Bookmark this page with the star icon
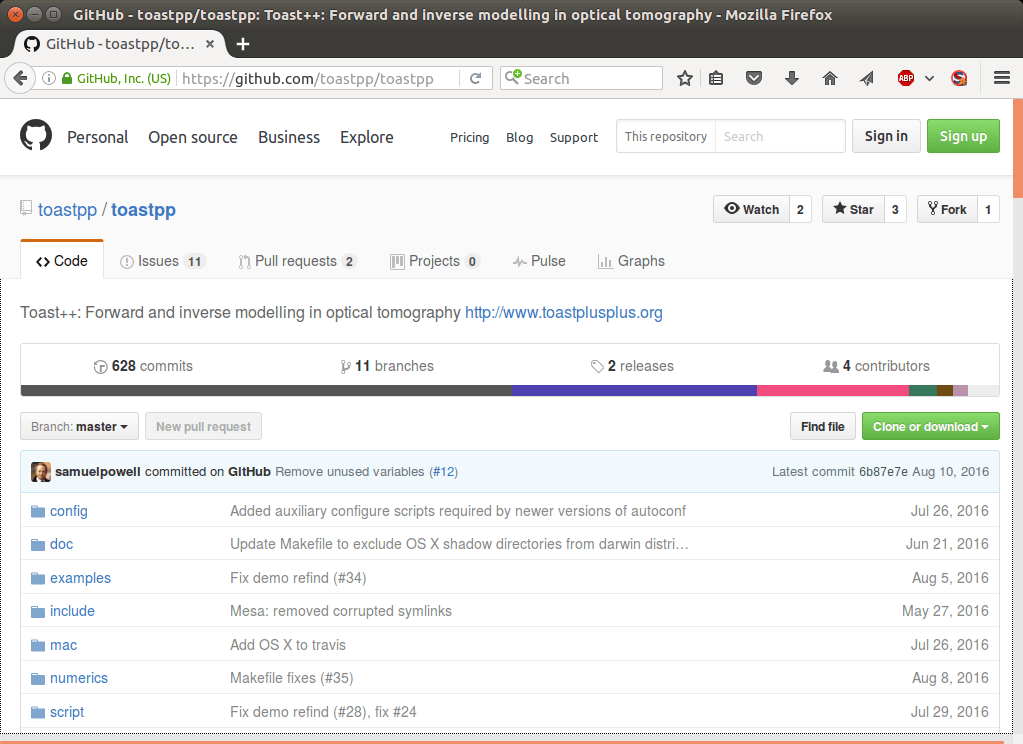This screenshot has width=1023, height=744. pyautogui.click(x=684, y=78)
